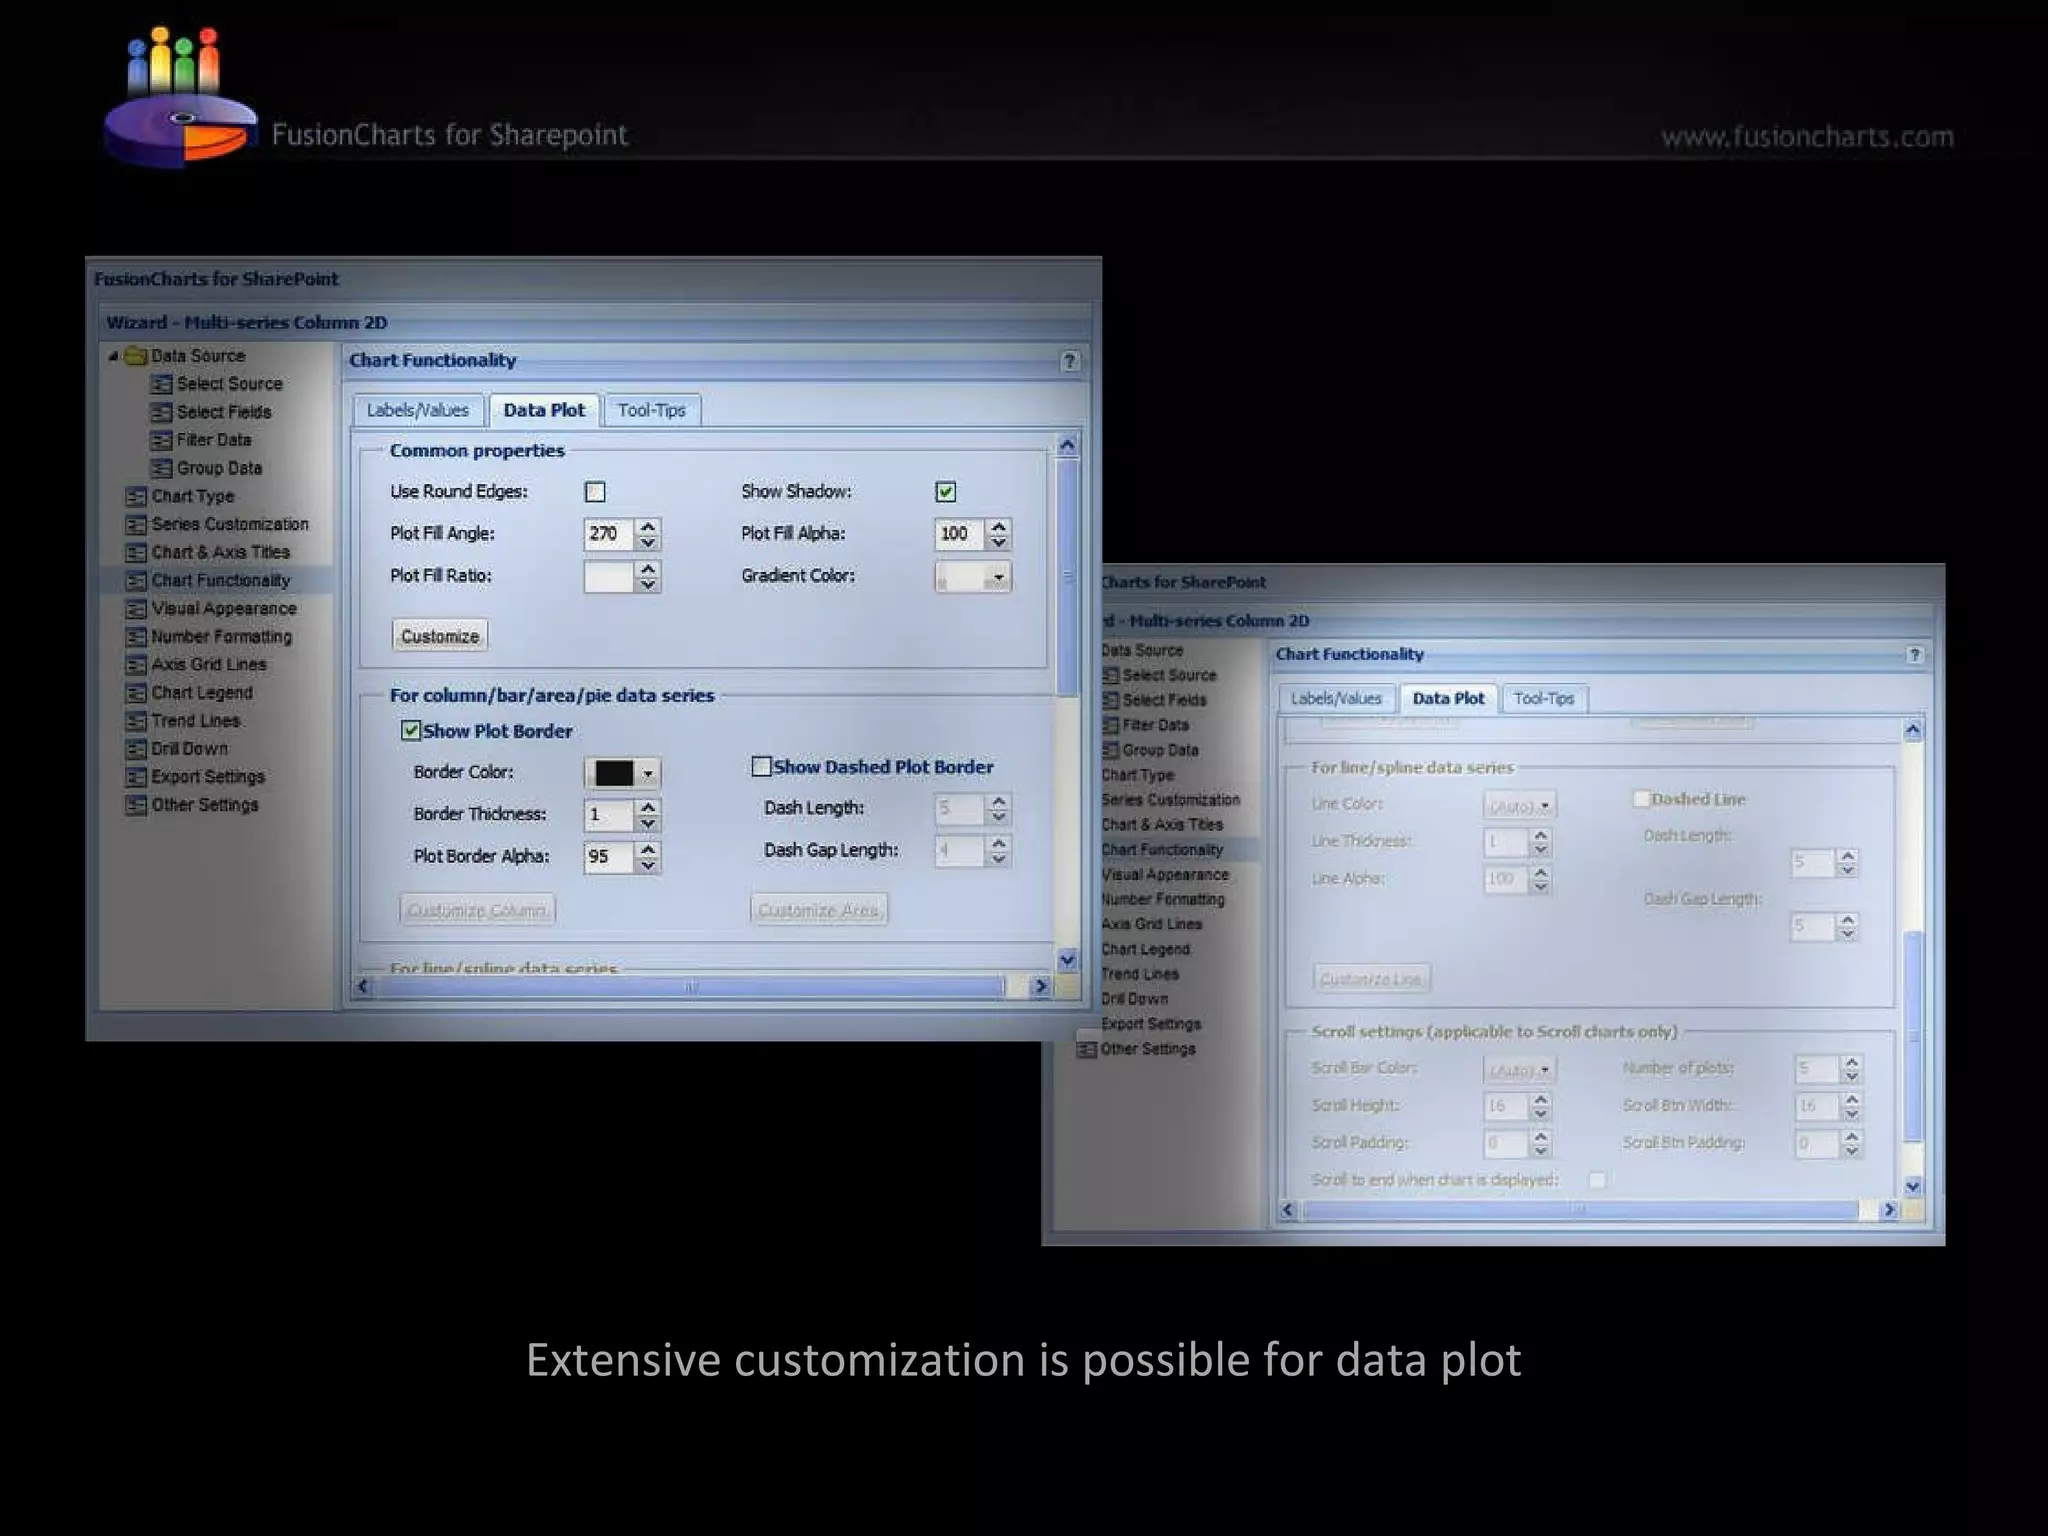Enable the Show Dashed Plot Border checkbox
The image size is (2048, 1536).
point(761,766)
